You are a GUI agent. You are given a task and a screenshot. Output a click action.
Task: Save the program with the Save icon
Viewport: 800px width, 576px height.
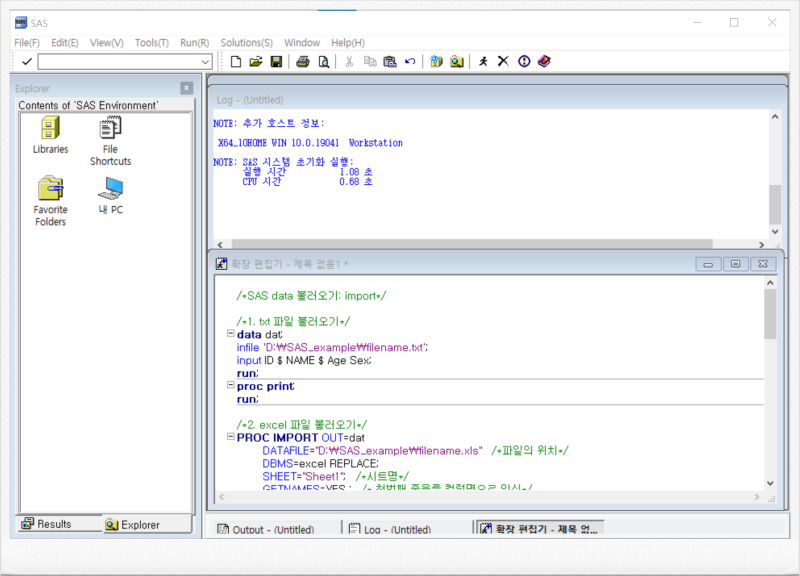[x=275, y=61]
